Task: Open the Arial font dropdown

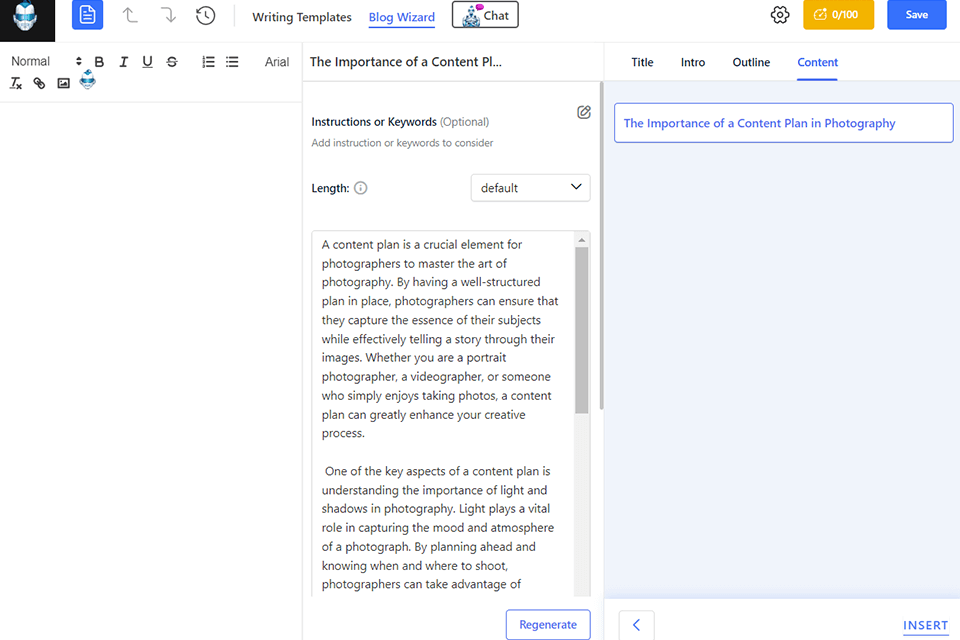Action: (277, 62)
